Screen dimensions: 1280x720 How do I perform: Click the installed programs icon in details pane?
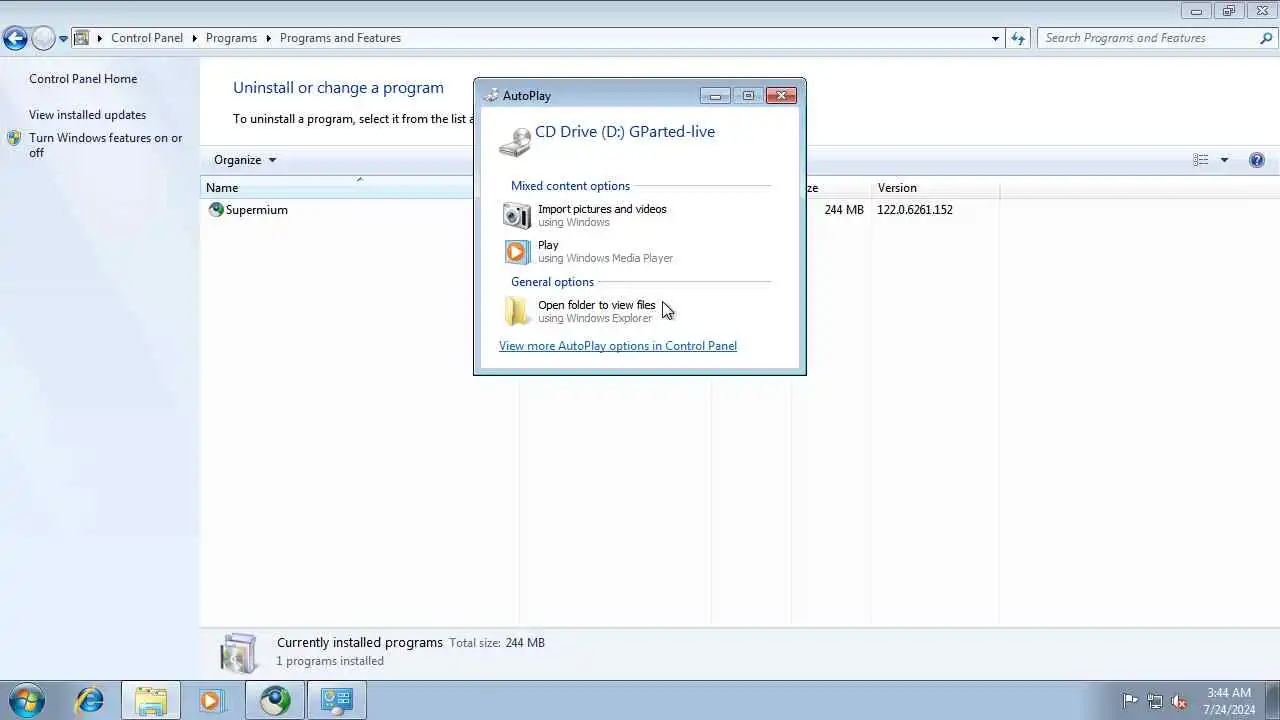pyautogui.click(x=239, y=652)
